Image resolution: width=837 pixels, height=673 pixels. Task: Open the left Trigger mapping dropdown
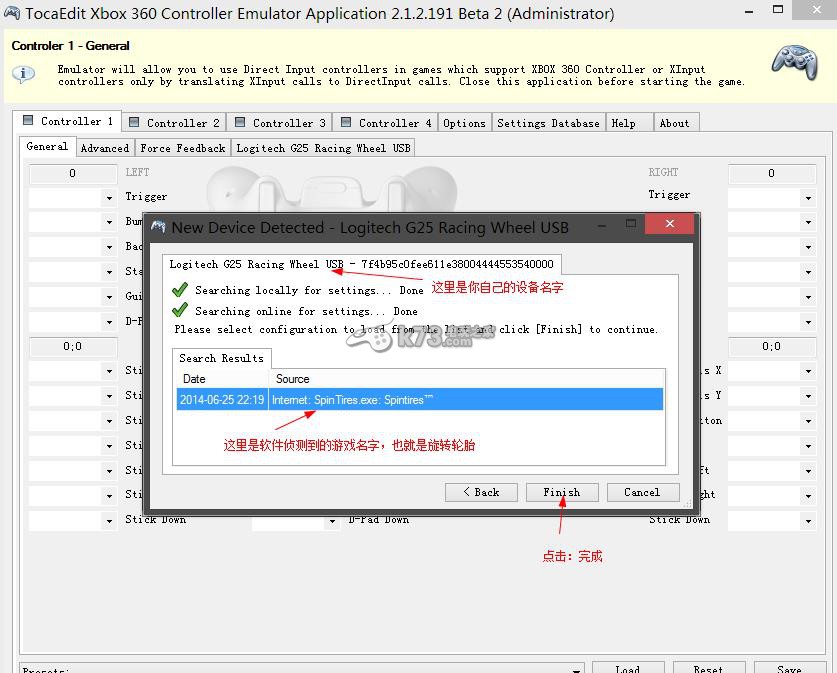[x=109, y=198]
